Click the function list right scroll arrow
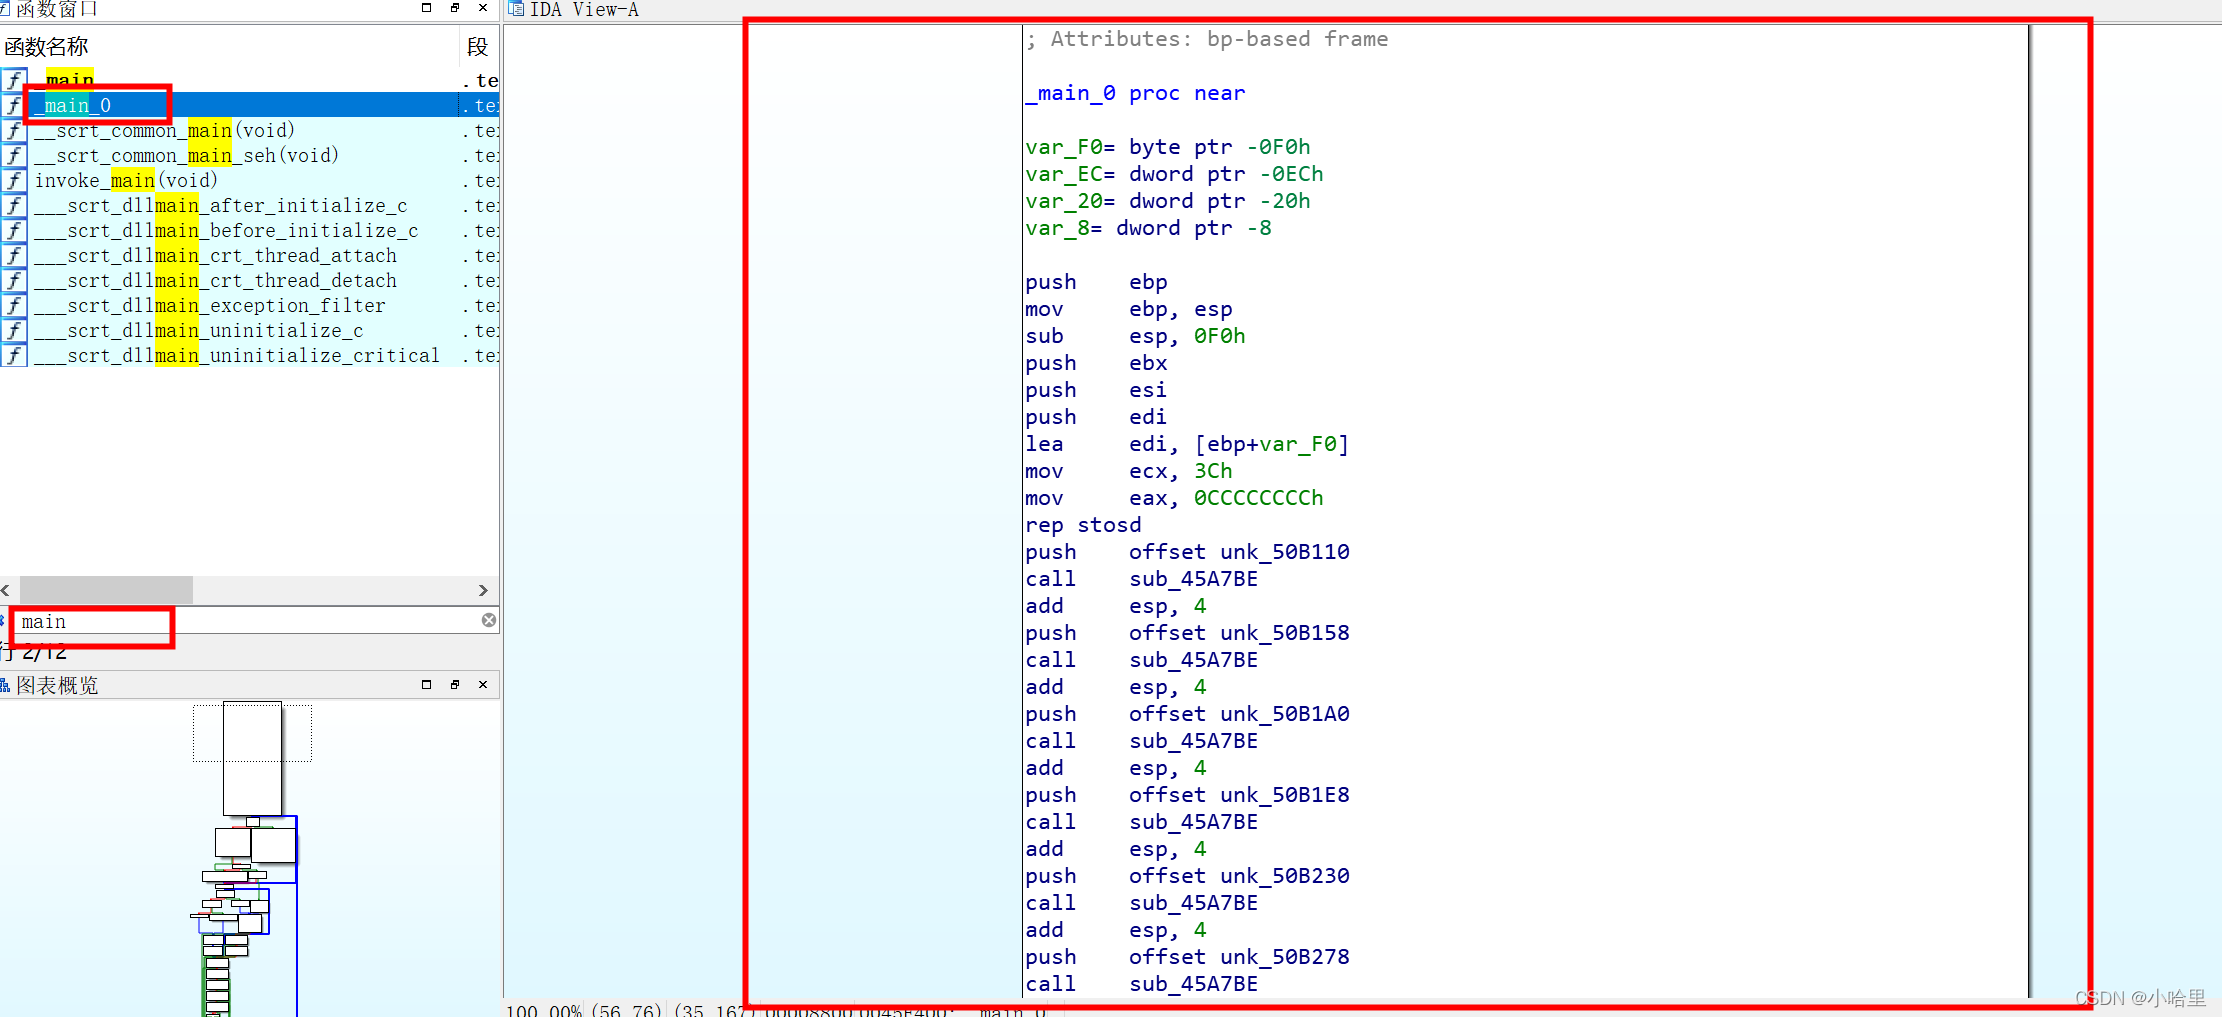This screenshot has width=2222, height=1017. 483,590
